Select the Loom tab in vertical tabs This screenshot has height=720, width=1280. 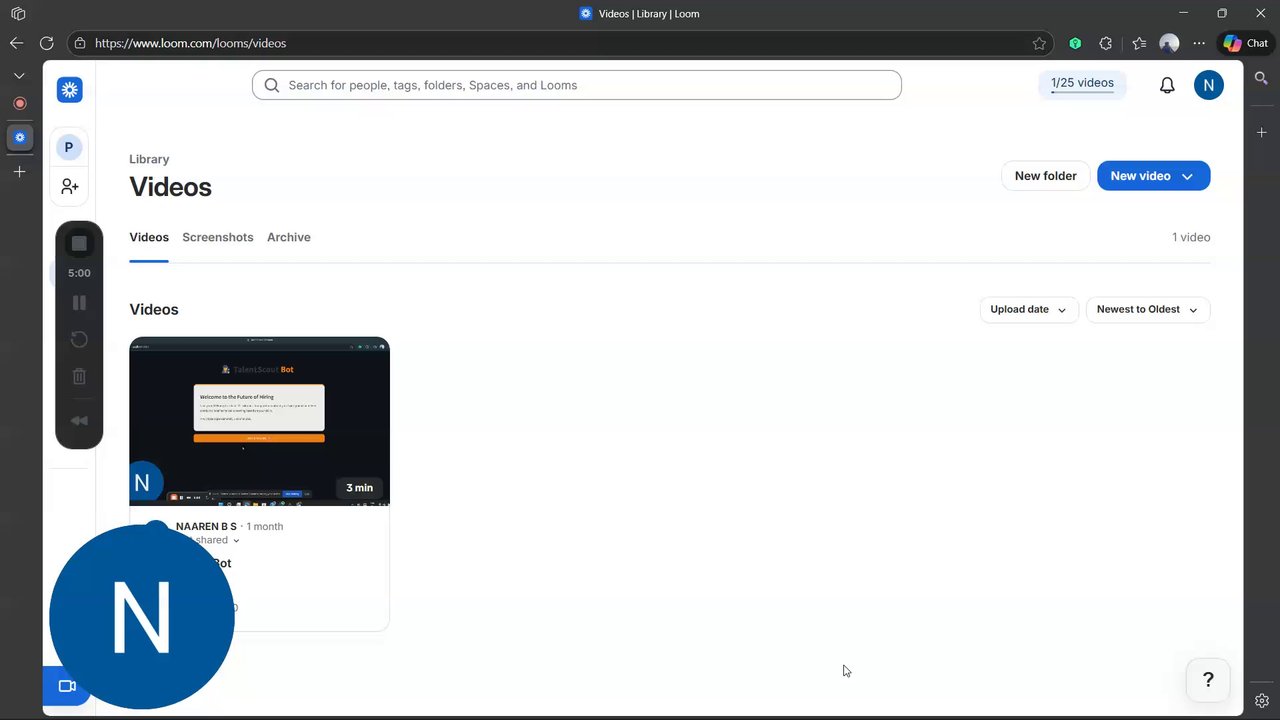click(19, 137)
